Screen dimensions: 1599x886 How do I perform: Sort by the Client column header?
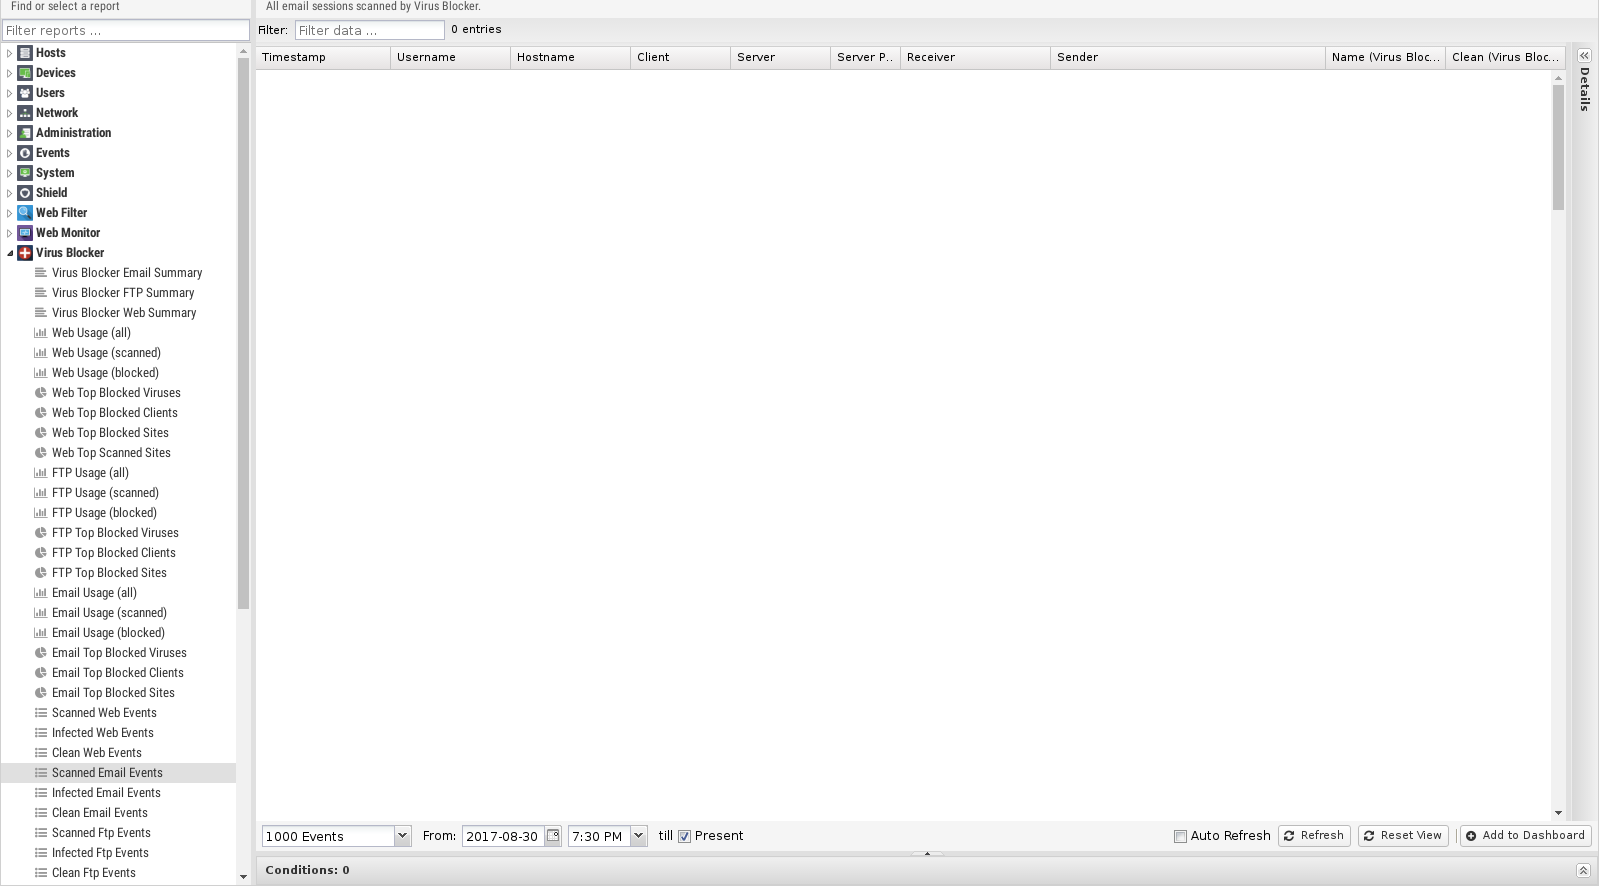click(x=680, y=57)
